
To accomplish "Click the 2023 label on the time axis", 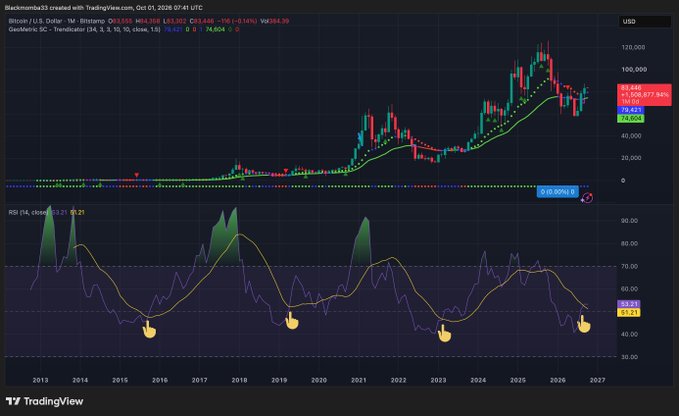I will [x=438, y=380].
